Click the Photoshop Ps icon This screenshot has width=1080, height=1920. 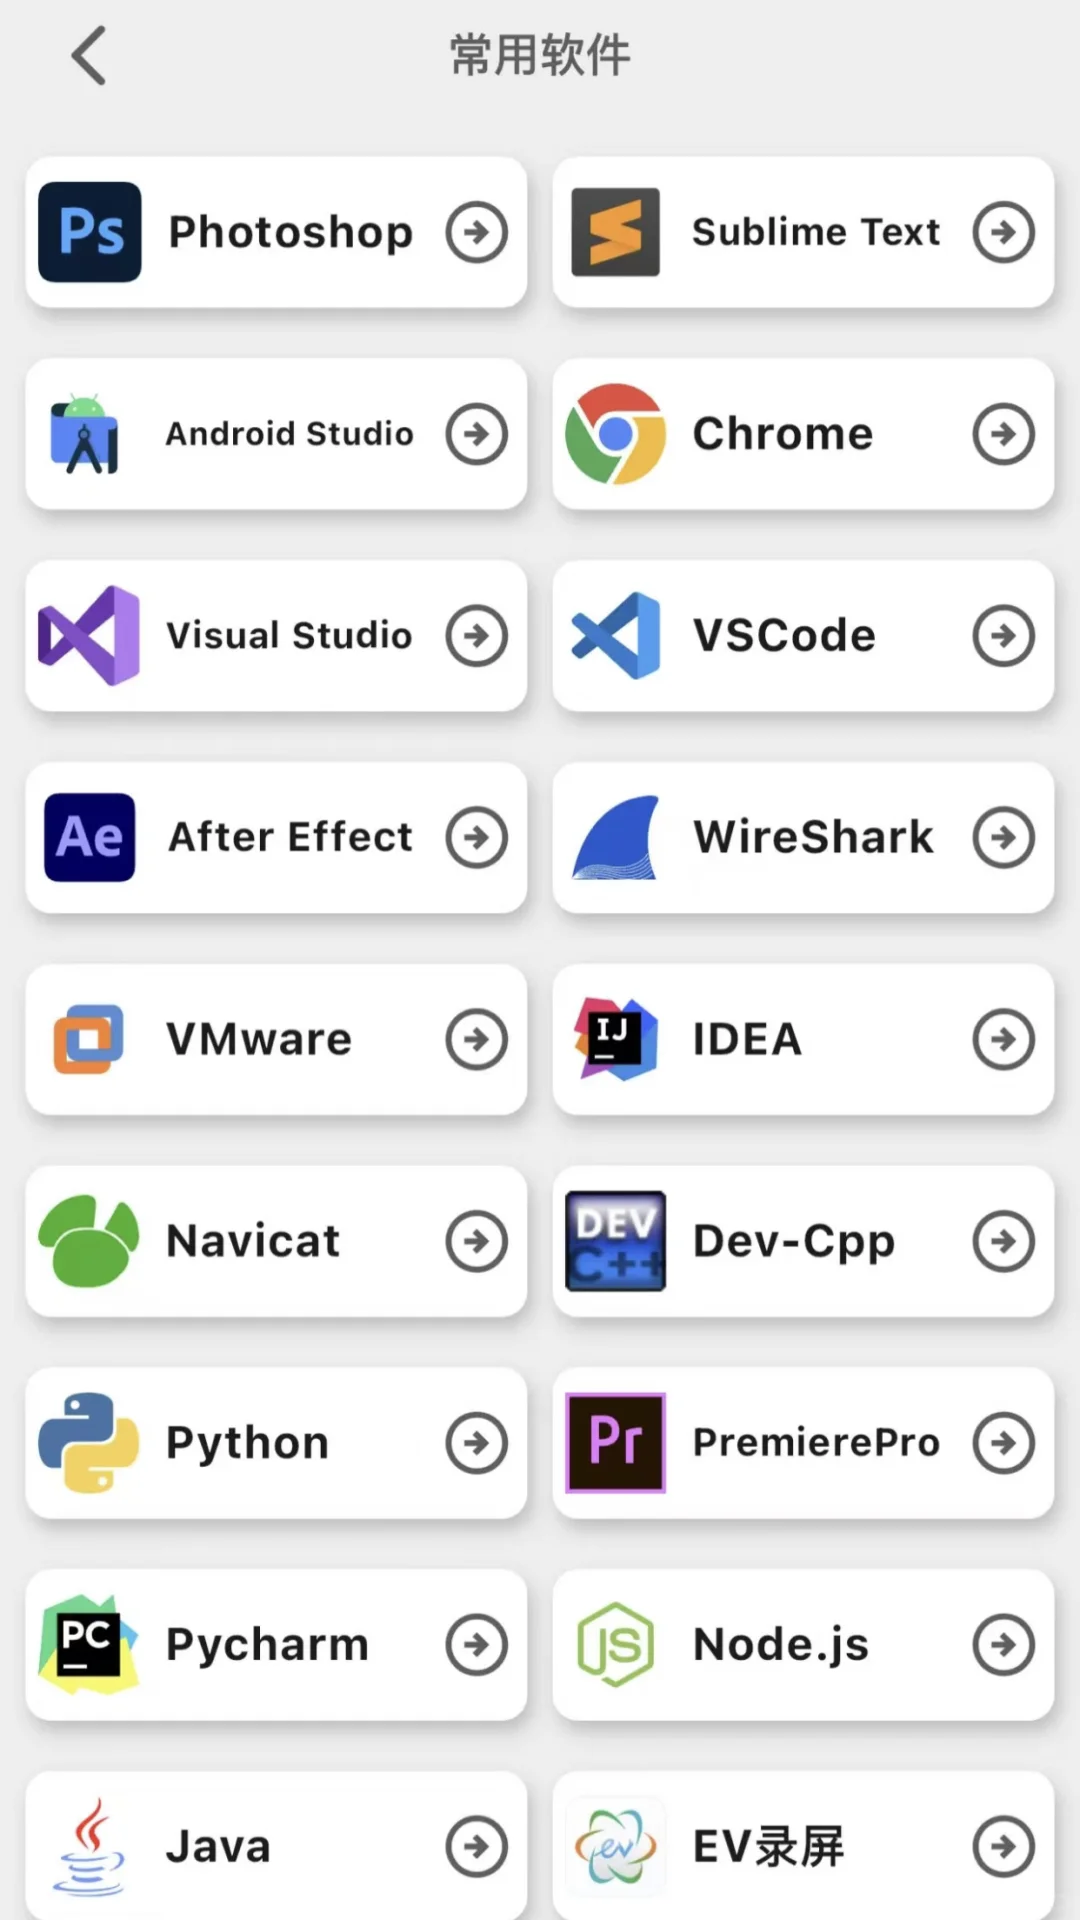pos(90,232)
